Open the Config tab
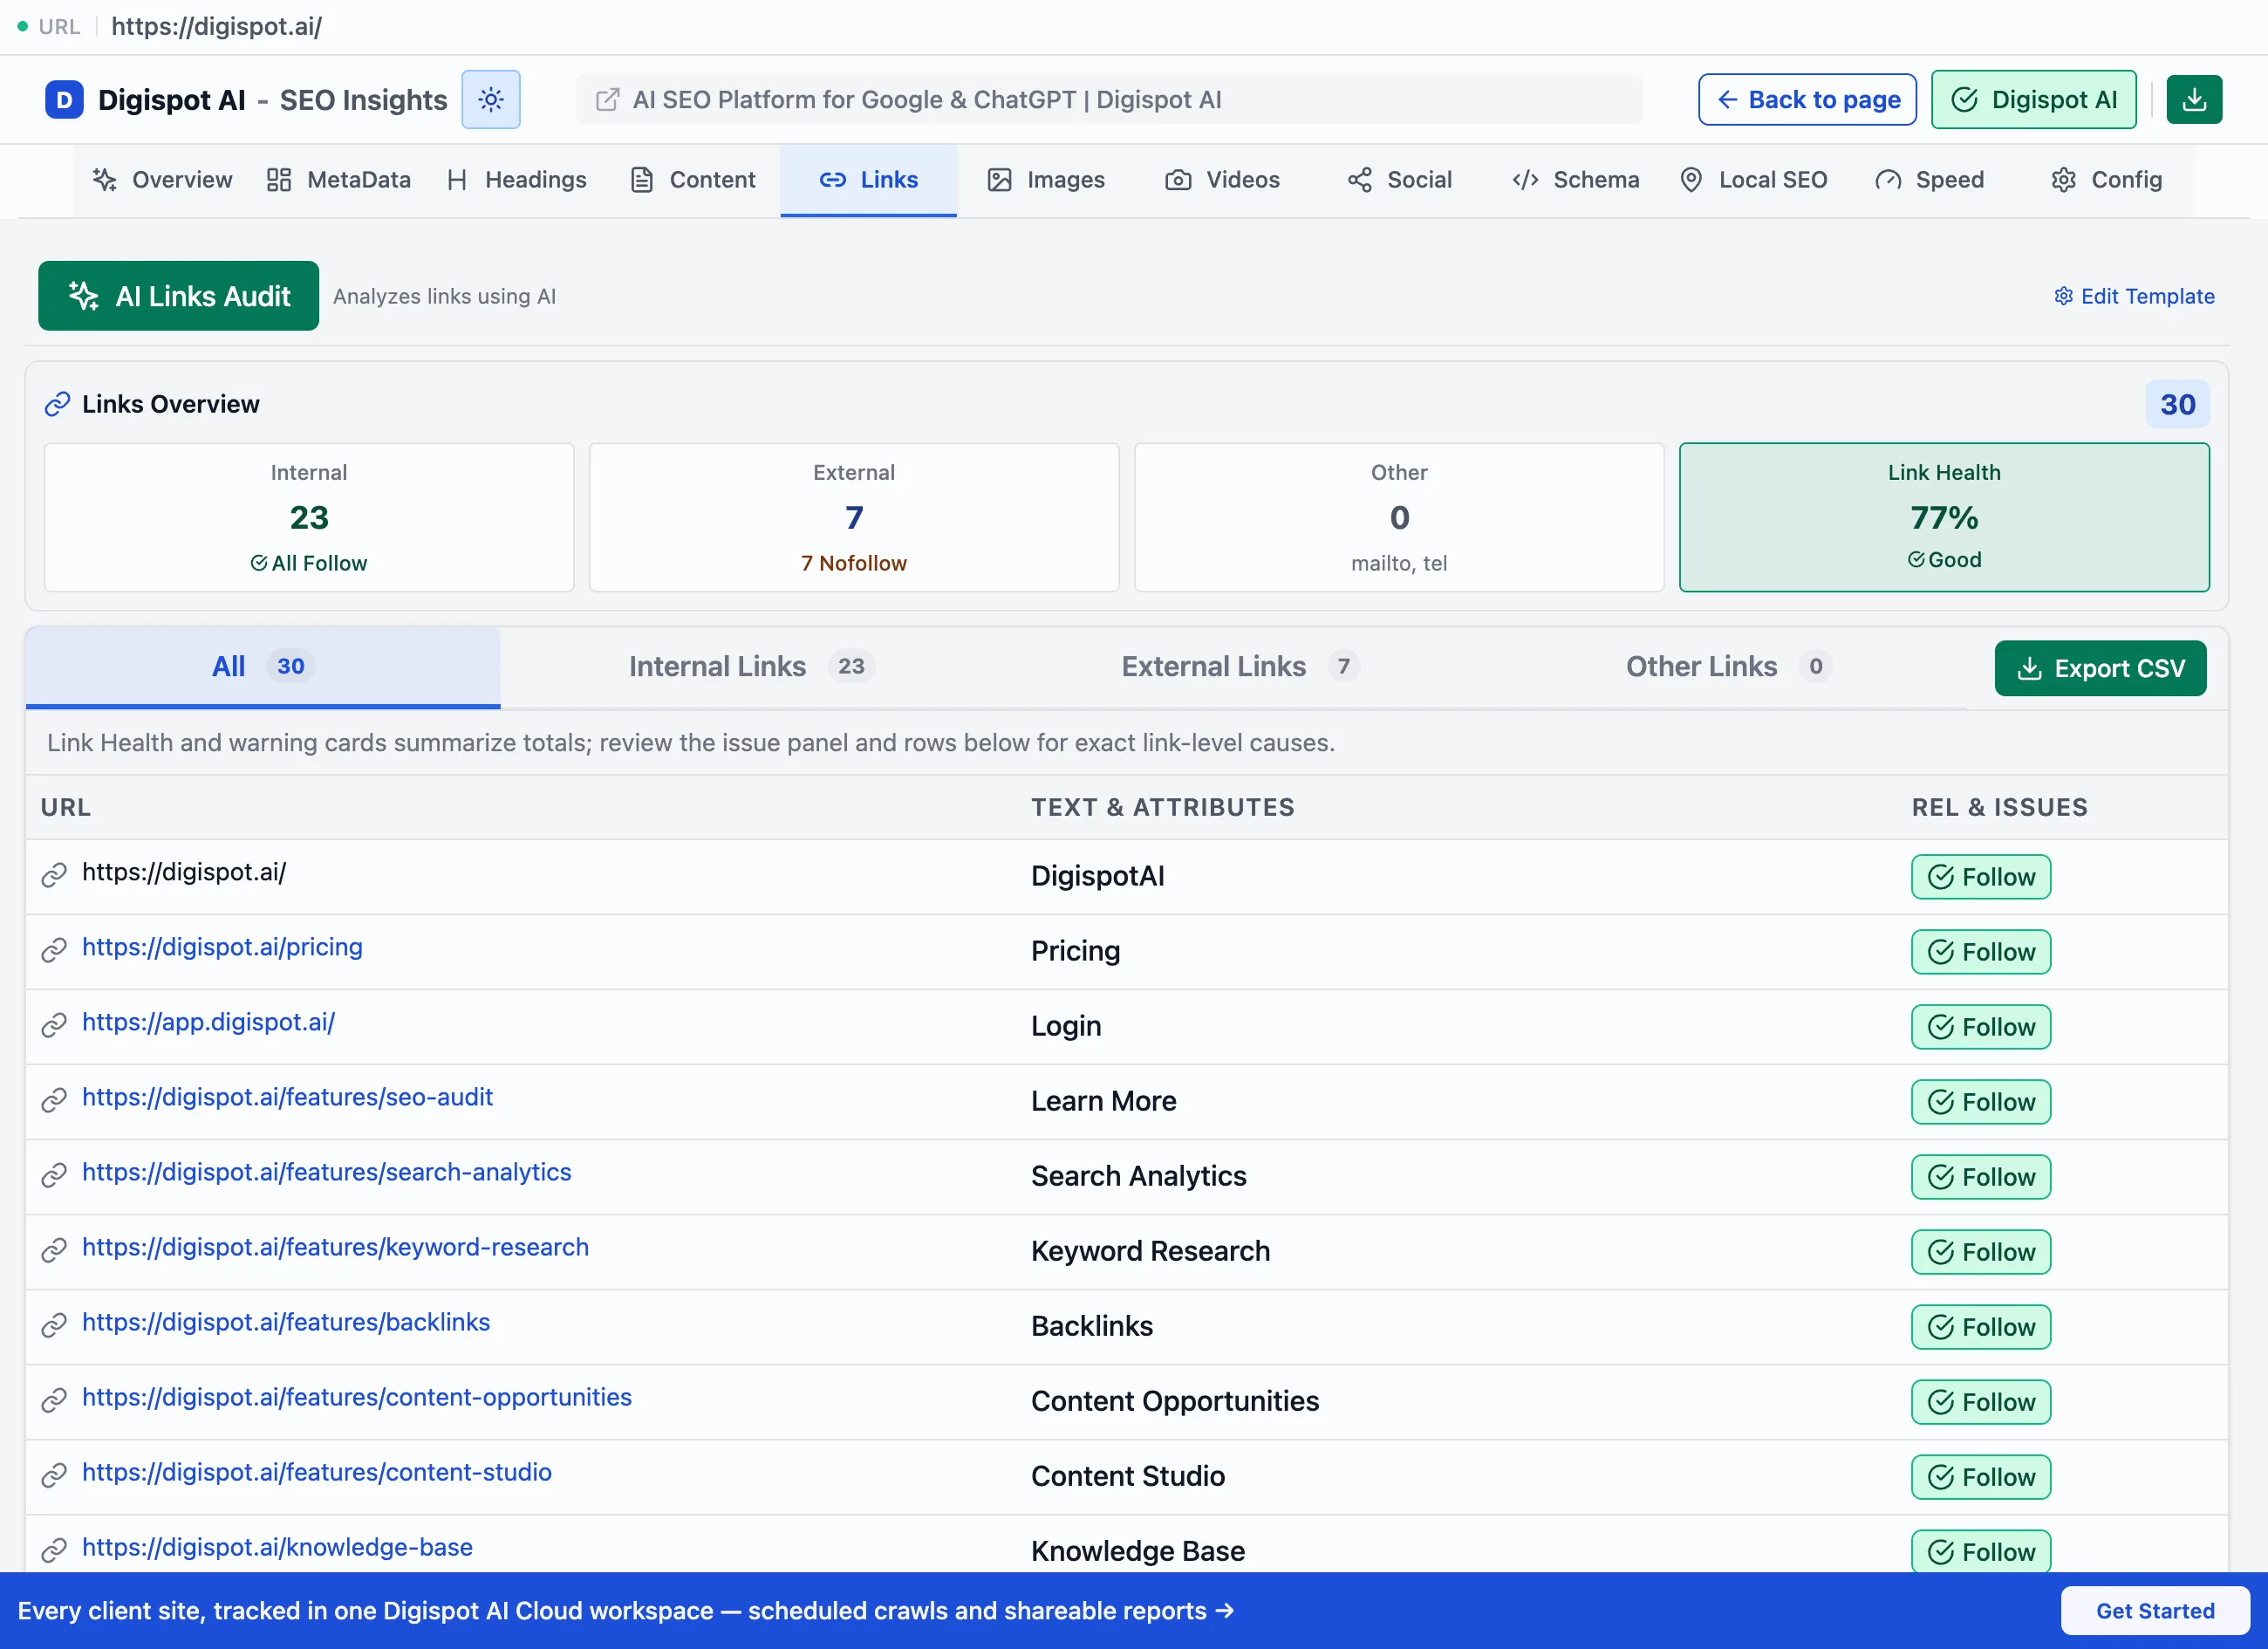The height and width of the screenshot is (1649, 2268). pyautogui.click(x=2106, y=180)
